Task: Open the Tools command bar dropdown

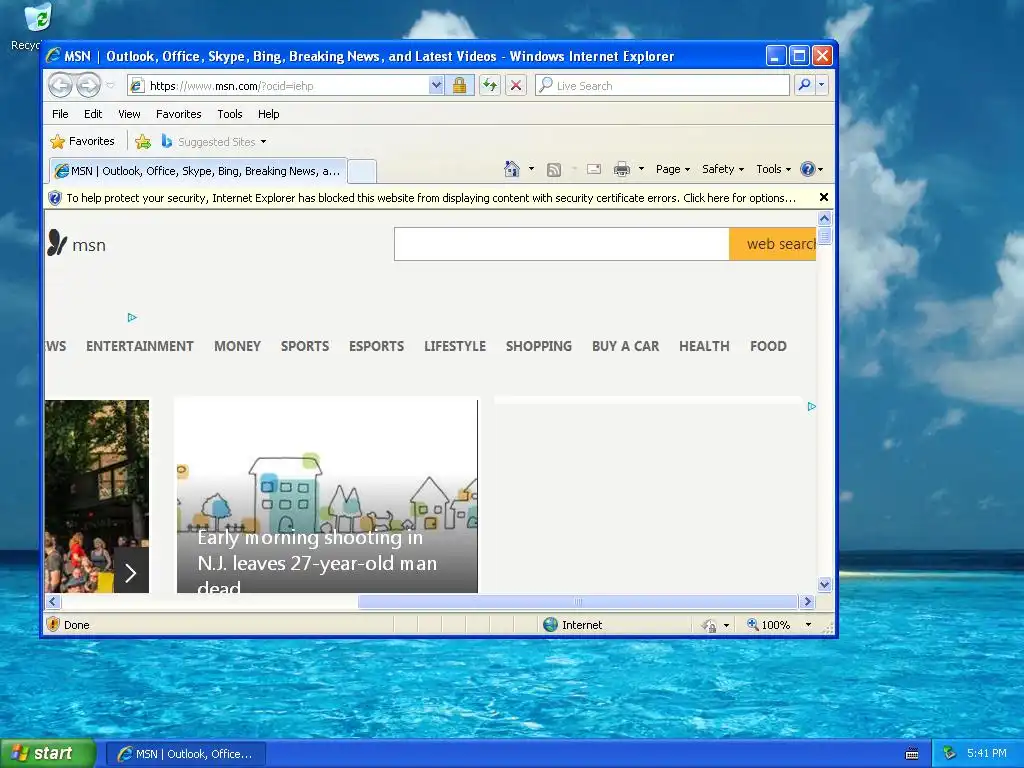Action: [773, 169]
